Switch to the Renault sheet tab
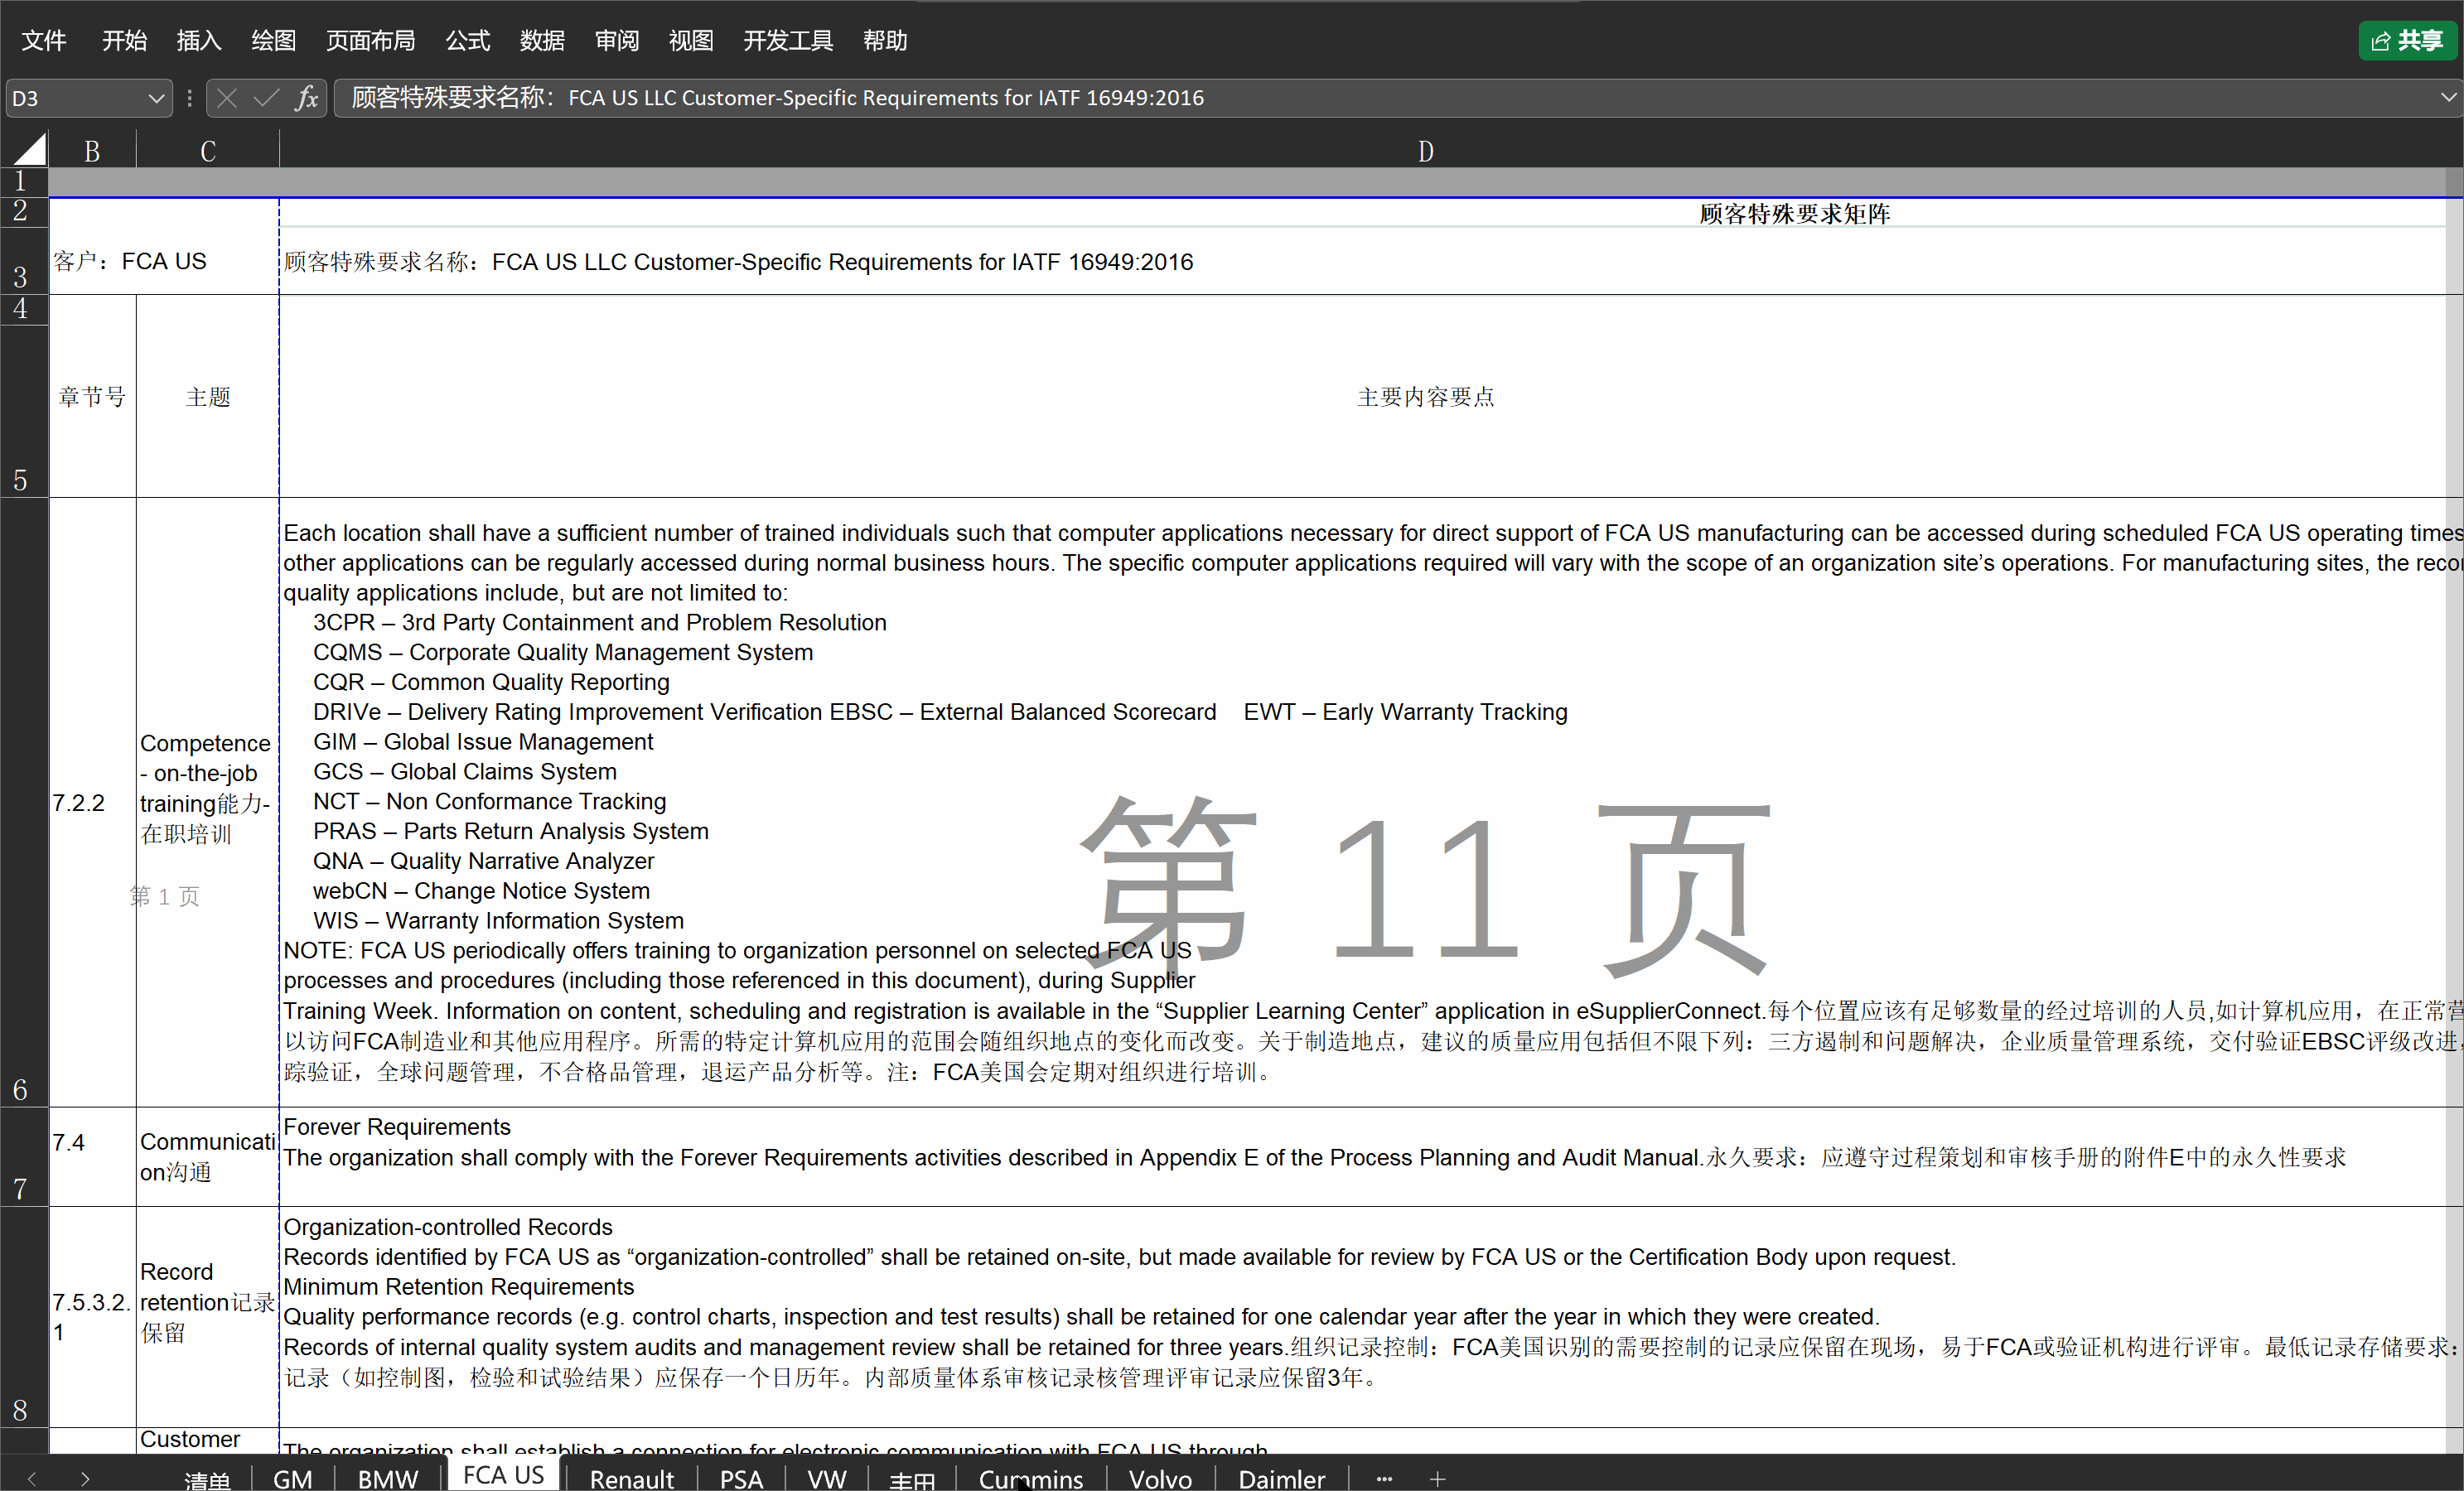 pos(631,1479)
